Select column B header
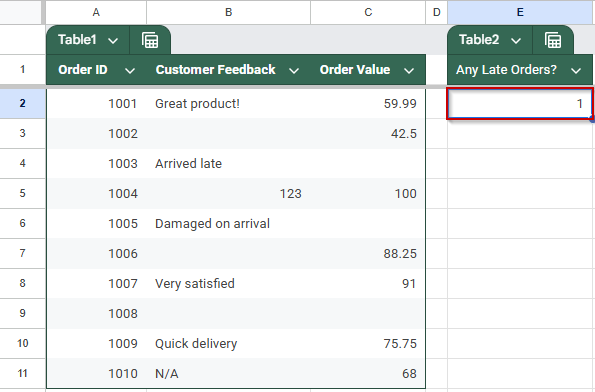Viewport: 595px width, 392px height. (x=228, y=12)
